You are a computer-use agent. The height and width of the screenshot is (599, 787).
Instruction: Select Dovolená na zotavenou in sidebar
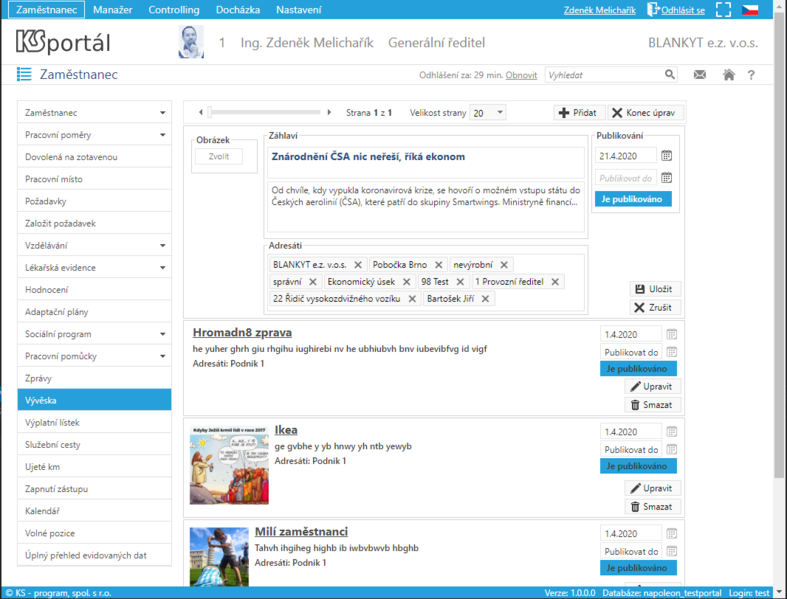(x=94, y=157)
